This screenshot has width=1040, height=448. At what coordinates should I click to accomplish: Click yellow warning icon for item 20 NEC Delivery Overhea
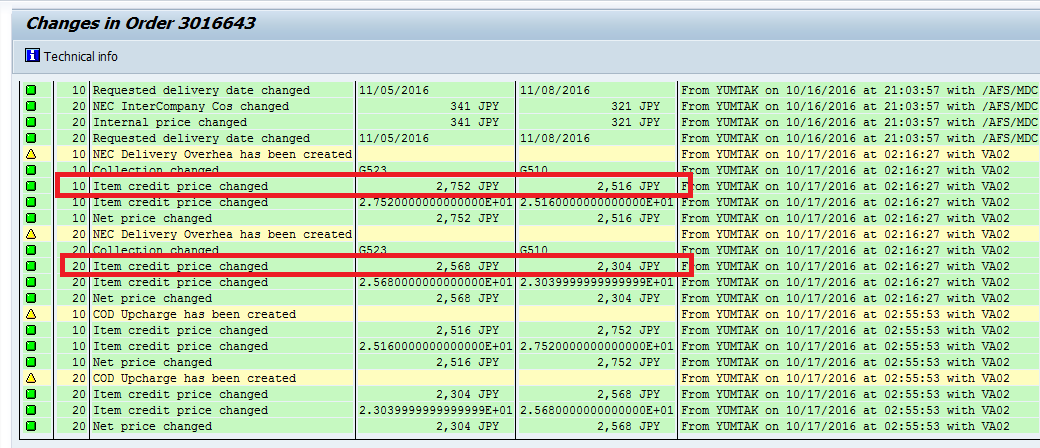tap(31, 235)
